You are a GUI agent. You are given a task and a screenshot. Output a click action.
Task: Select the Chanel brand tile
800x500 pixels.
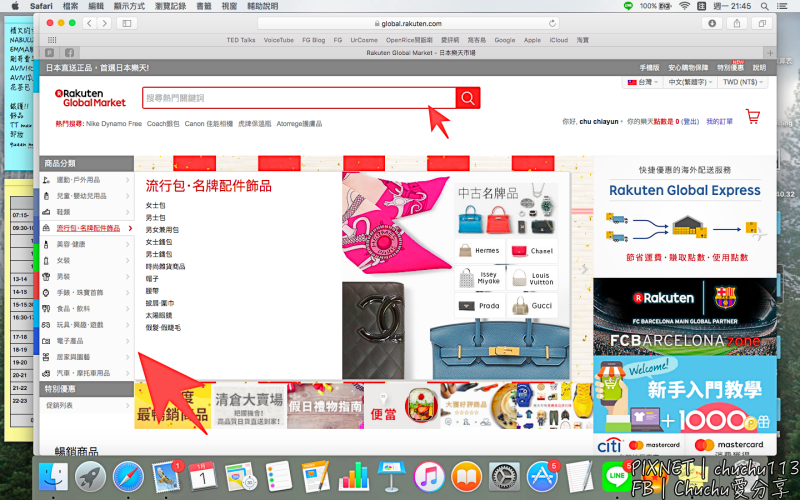(533, 251)
